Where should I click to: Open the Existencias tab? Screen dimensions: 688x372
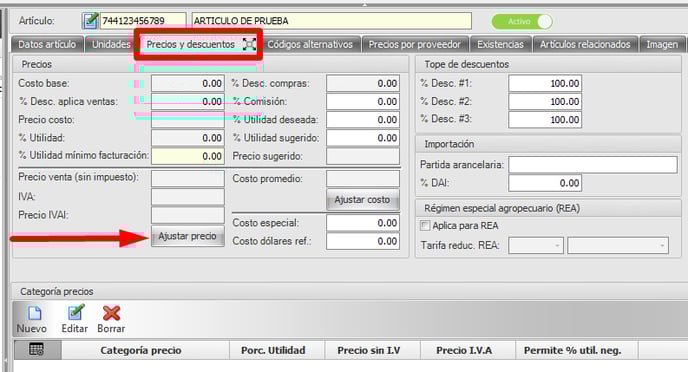click(x=500, y=44)
